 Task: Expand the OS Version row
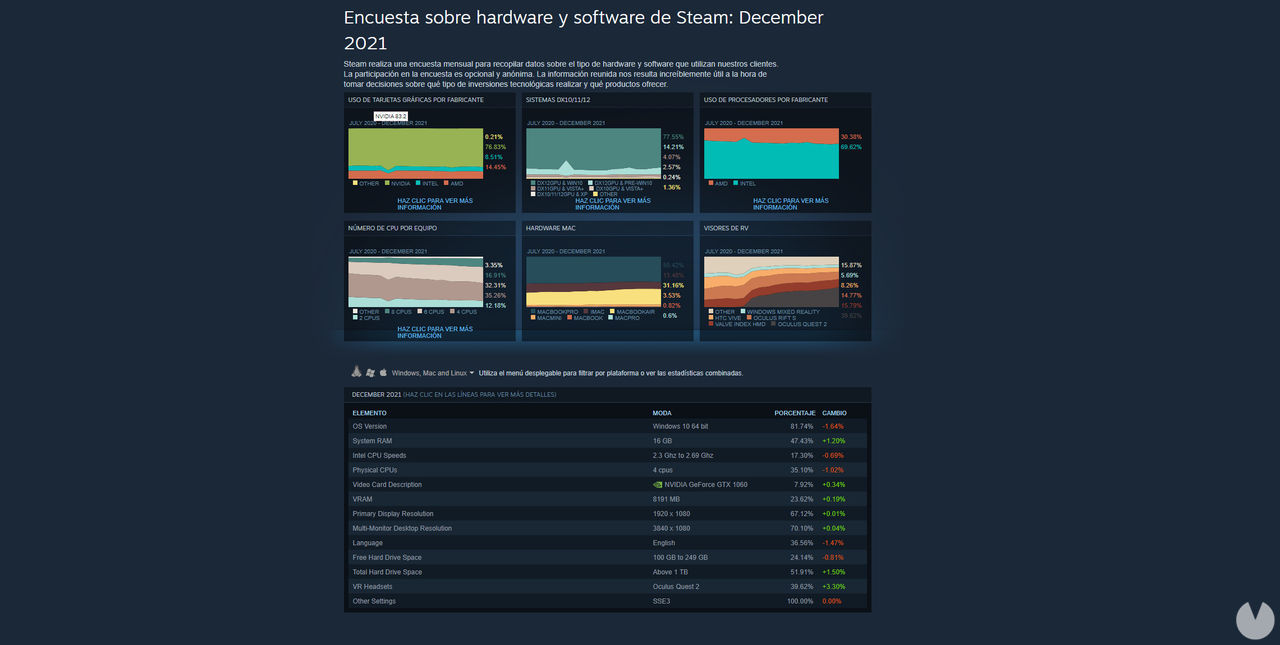point(607,426)
